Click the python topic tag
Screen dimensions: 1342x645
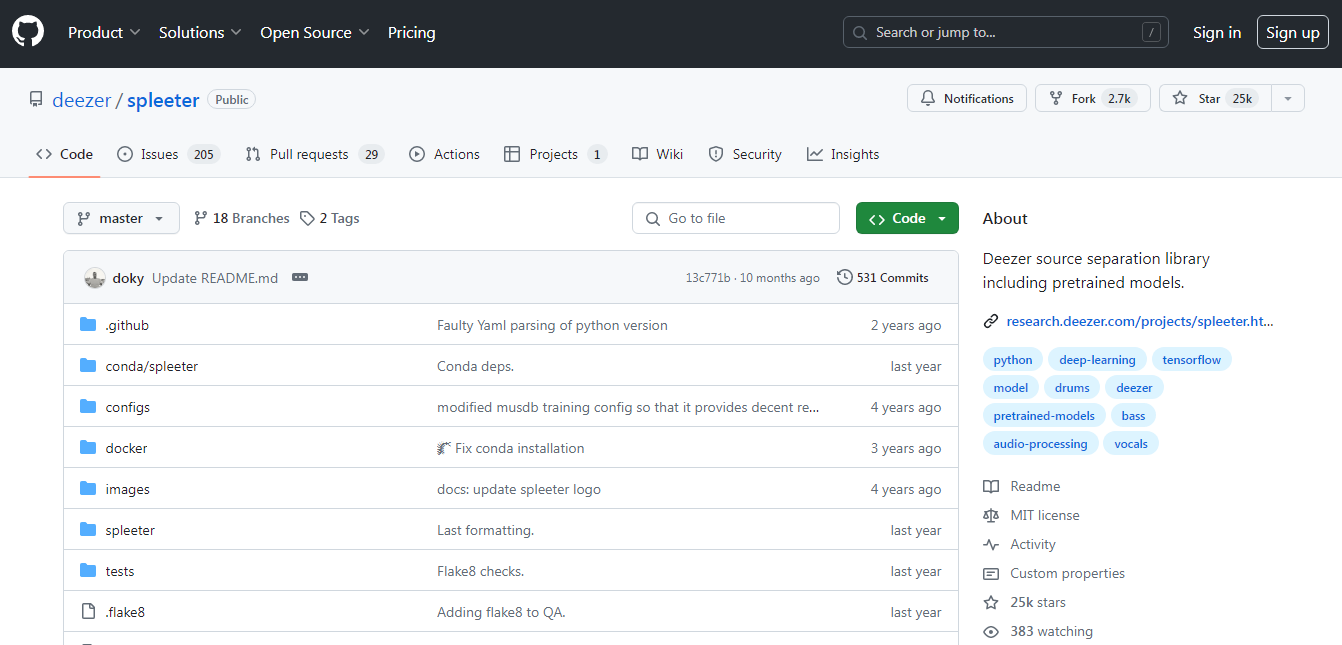click(x=1013, y=360)
